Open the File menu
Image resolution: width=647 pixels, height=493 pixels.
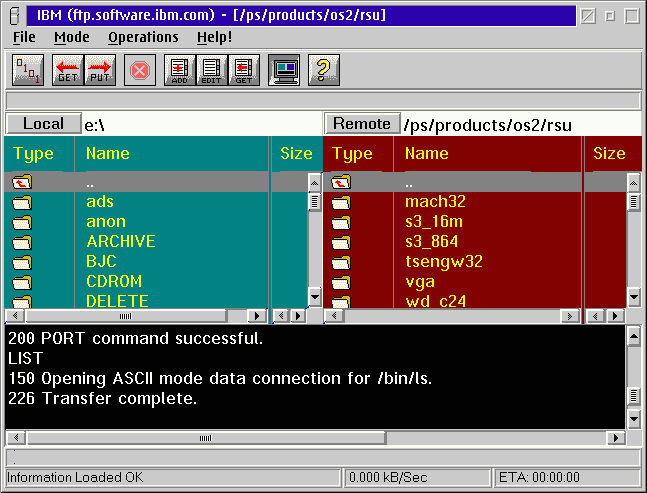(x=24, y=38)
